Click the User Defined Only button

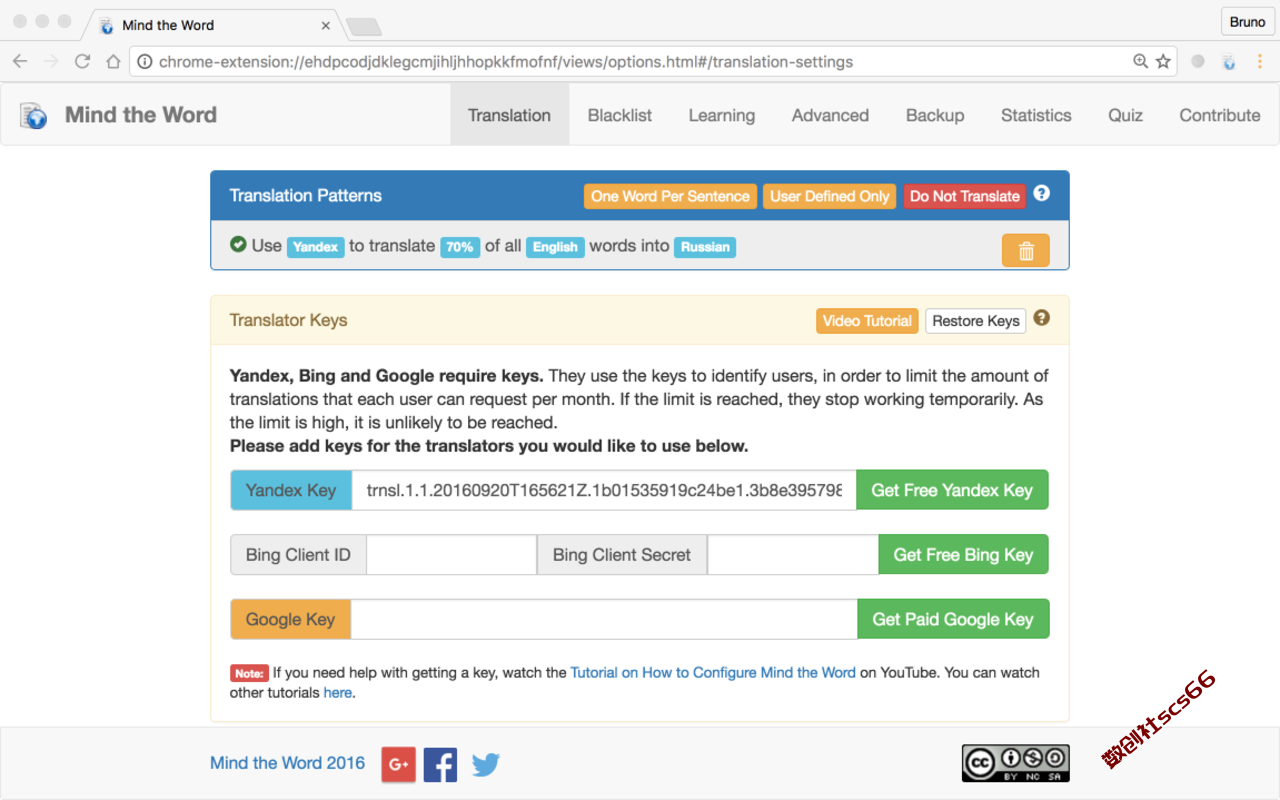coord(830,196)
